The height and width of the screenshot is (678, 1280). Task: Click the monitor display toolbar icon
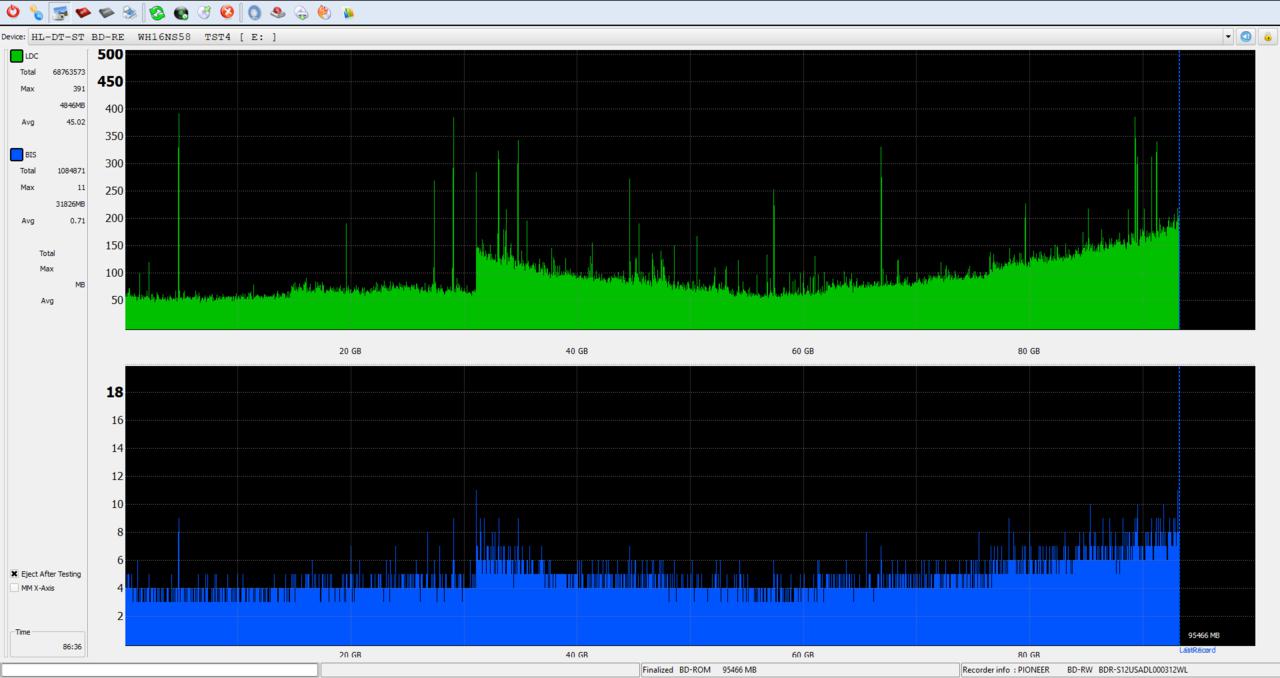coord(60,13)
